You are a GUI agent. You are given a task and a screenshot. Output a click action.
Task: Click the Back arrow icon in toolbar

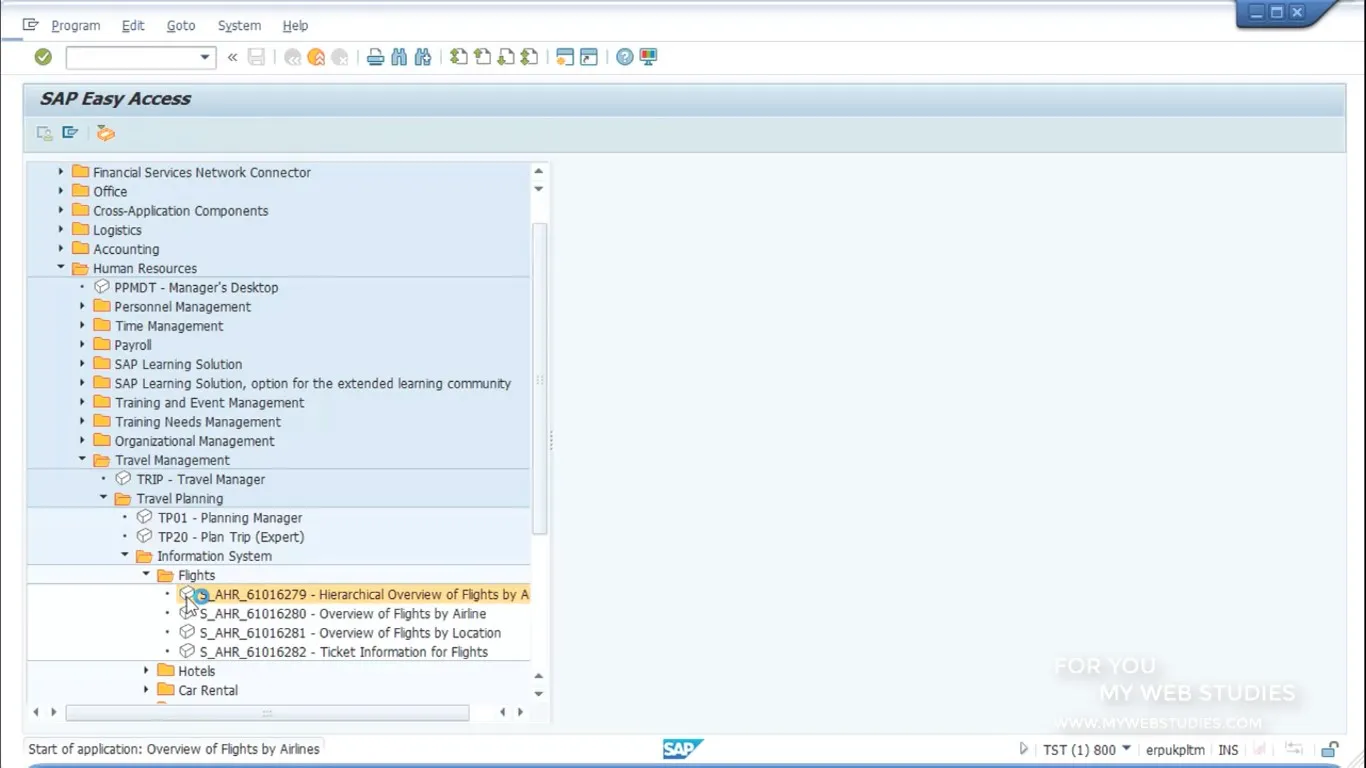coord(293,57)
